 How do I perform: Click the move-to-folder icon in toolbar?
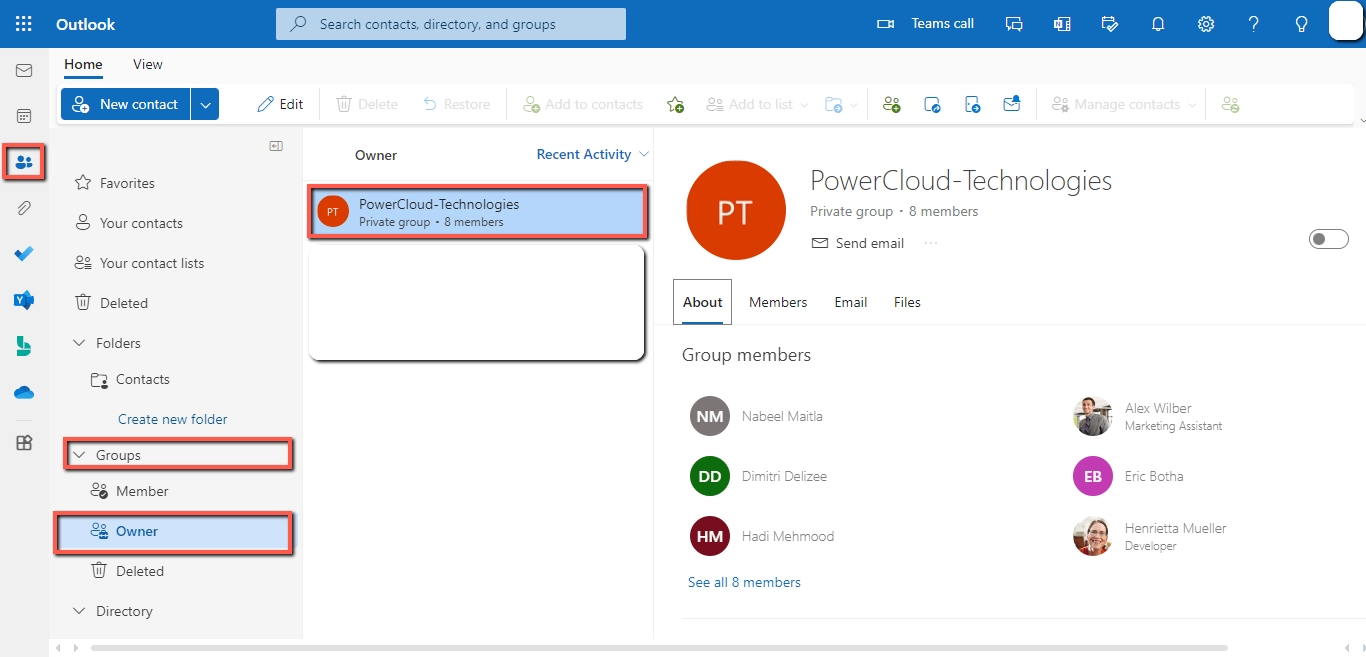(835, 104)
